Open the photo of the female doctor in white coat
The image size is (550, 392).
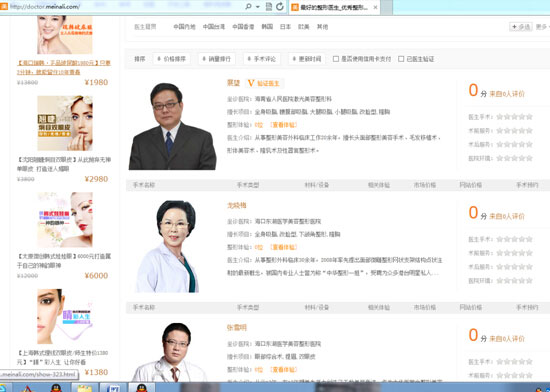click(x=167, y=246)
